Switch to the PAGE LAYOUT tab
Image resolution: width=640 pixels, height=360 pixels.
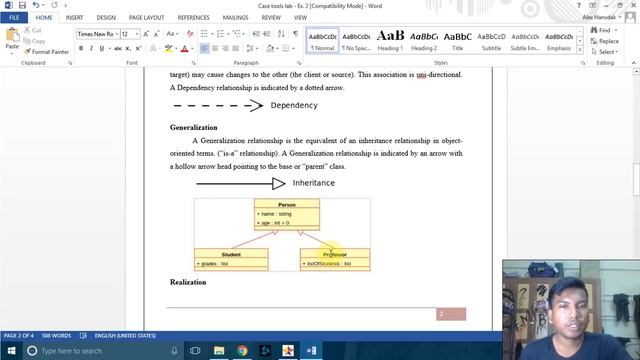(x=147, y=18)
